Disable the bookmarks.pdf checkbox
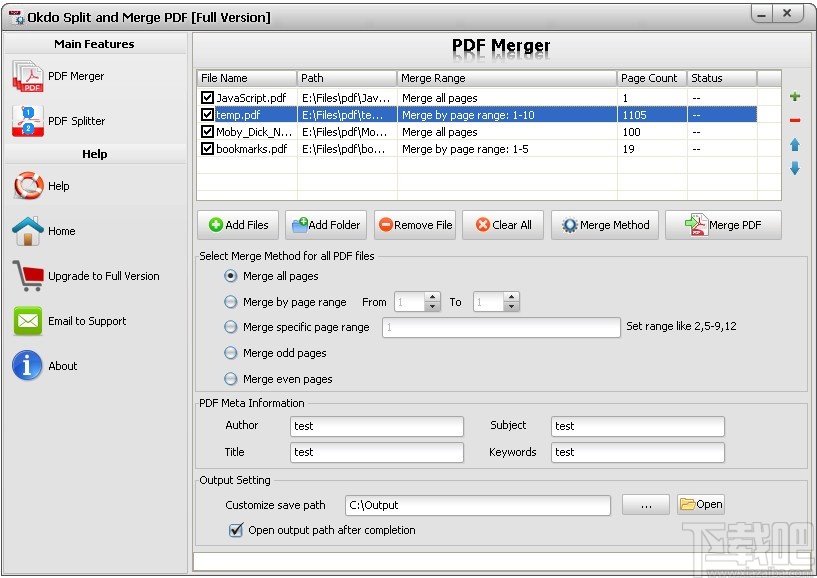This screenshot has width=817, height=578. (207, 149)
